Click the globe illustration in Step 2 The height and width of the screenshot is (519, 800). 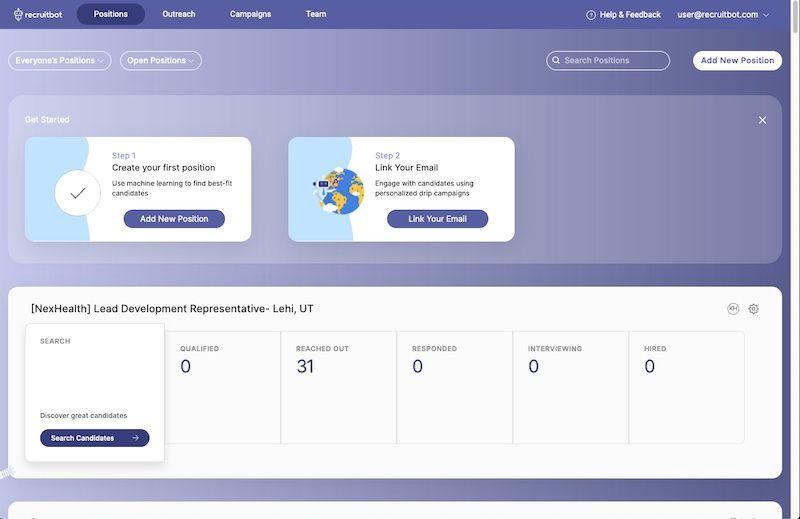(x=339, y=191)
